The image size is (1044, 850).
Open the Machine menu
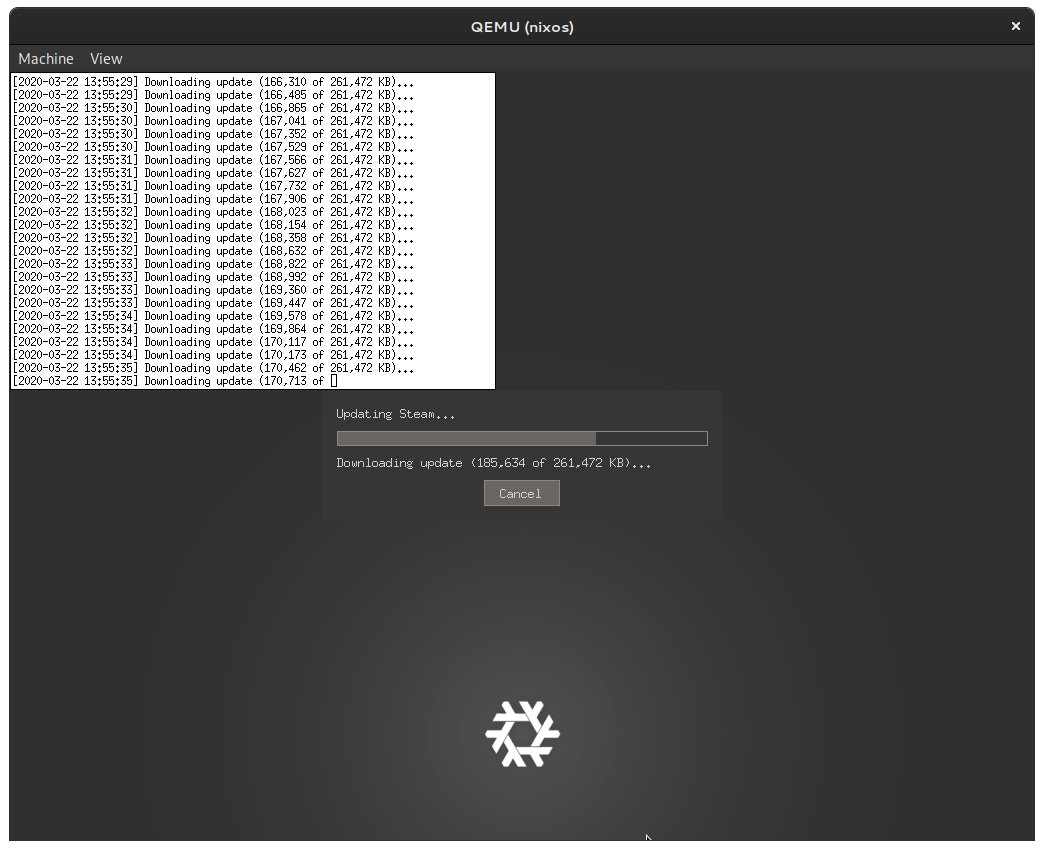[46, 59]
